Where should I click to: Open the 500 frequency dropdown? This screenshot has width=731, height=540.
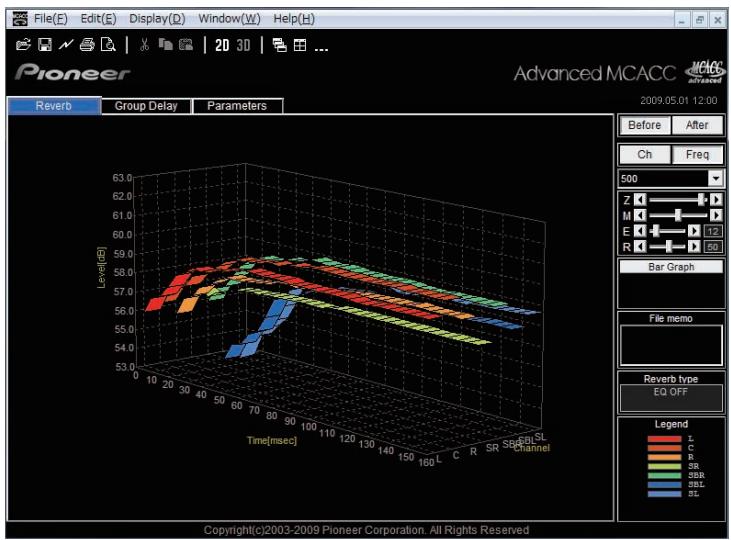[x=716, y=178]
